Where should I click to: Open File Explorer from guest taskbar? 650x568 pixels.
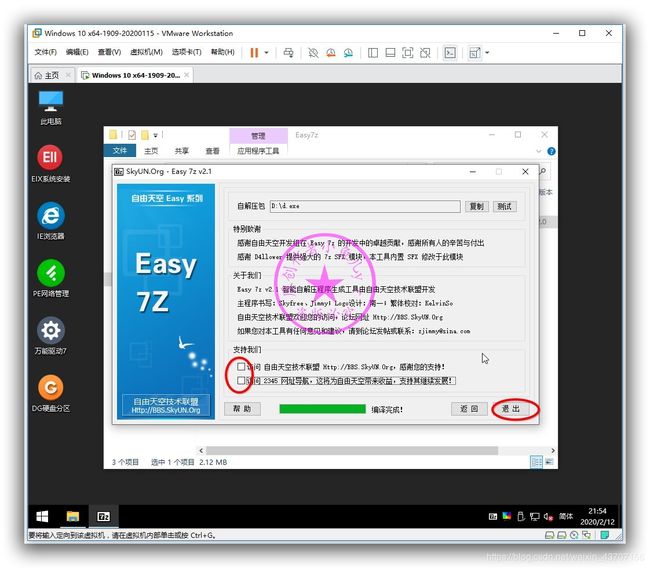pyautogui.click(x=73, y=516)
